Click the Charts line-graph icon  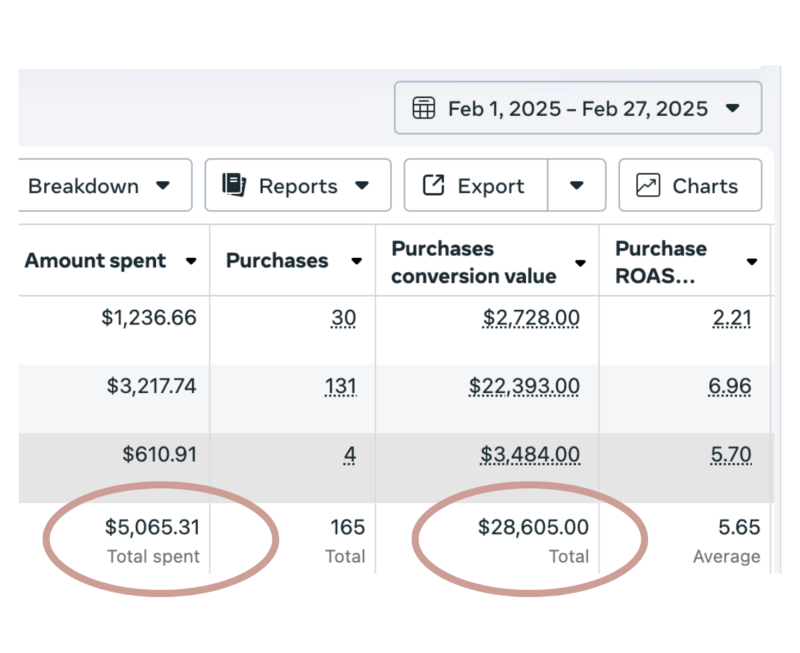click(x=648, y=185)
